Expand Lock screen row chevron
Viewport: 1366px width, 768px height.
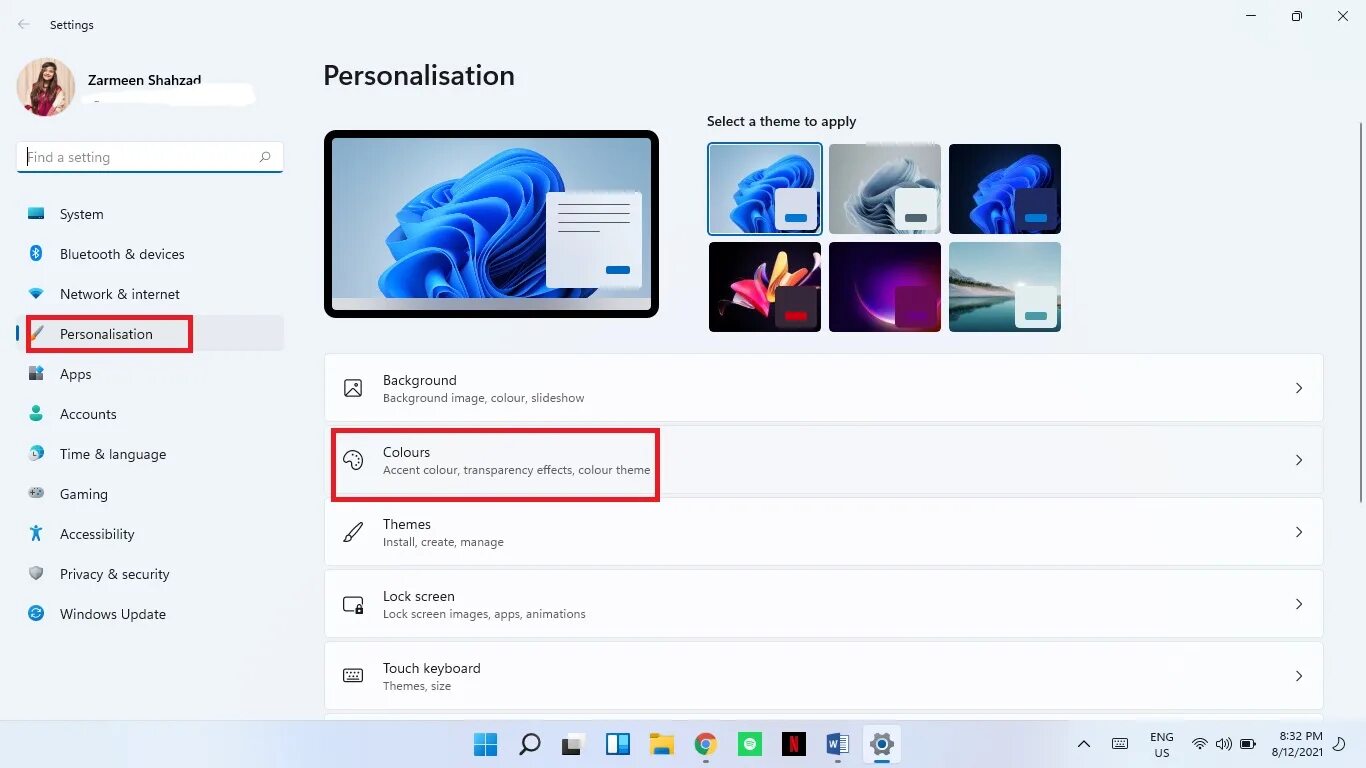1299,604
